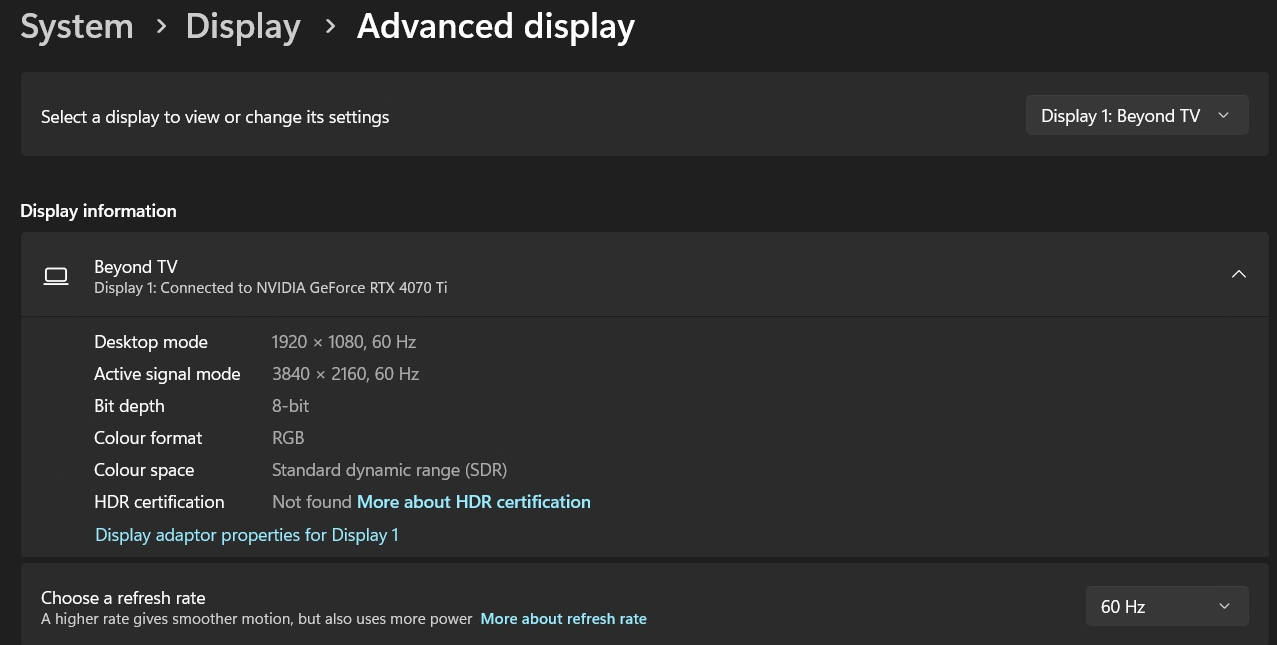Click the refresh rate dropdown chevron

click(x=1224, y=605)
